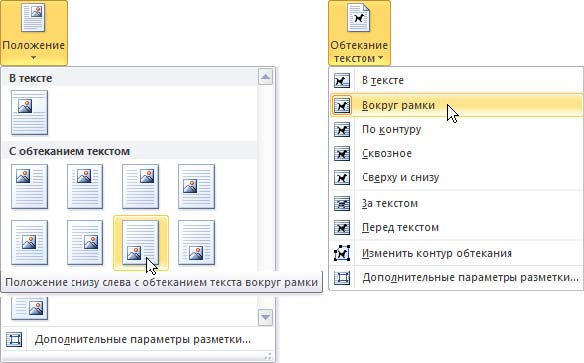Click the Сквозное wrap icon
The height and width of the screenshot is (363, 584).
tap(342, 153)
